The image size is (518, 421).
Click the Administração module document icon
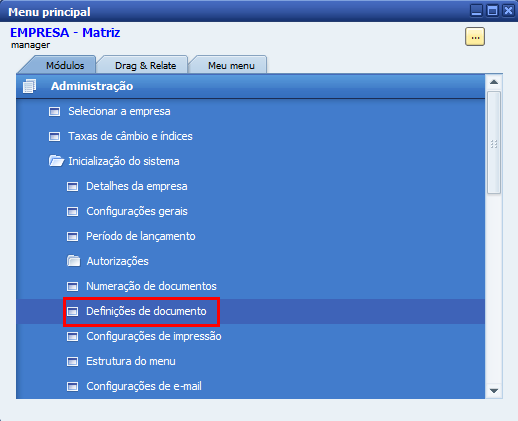click(29, 86)
